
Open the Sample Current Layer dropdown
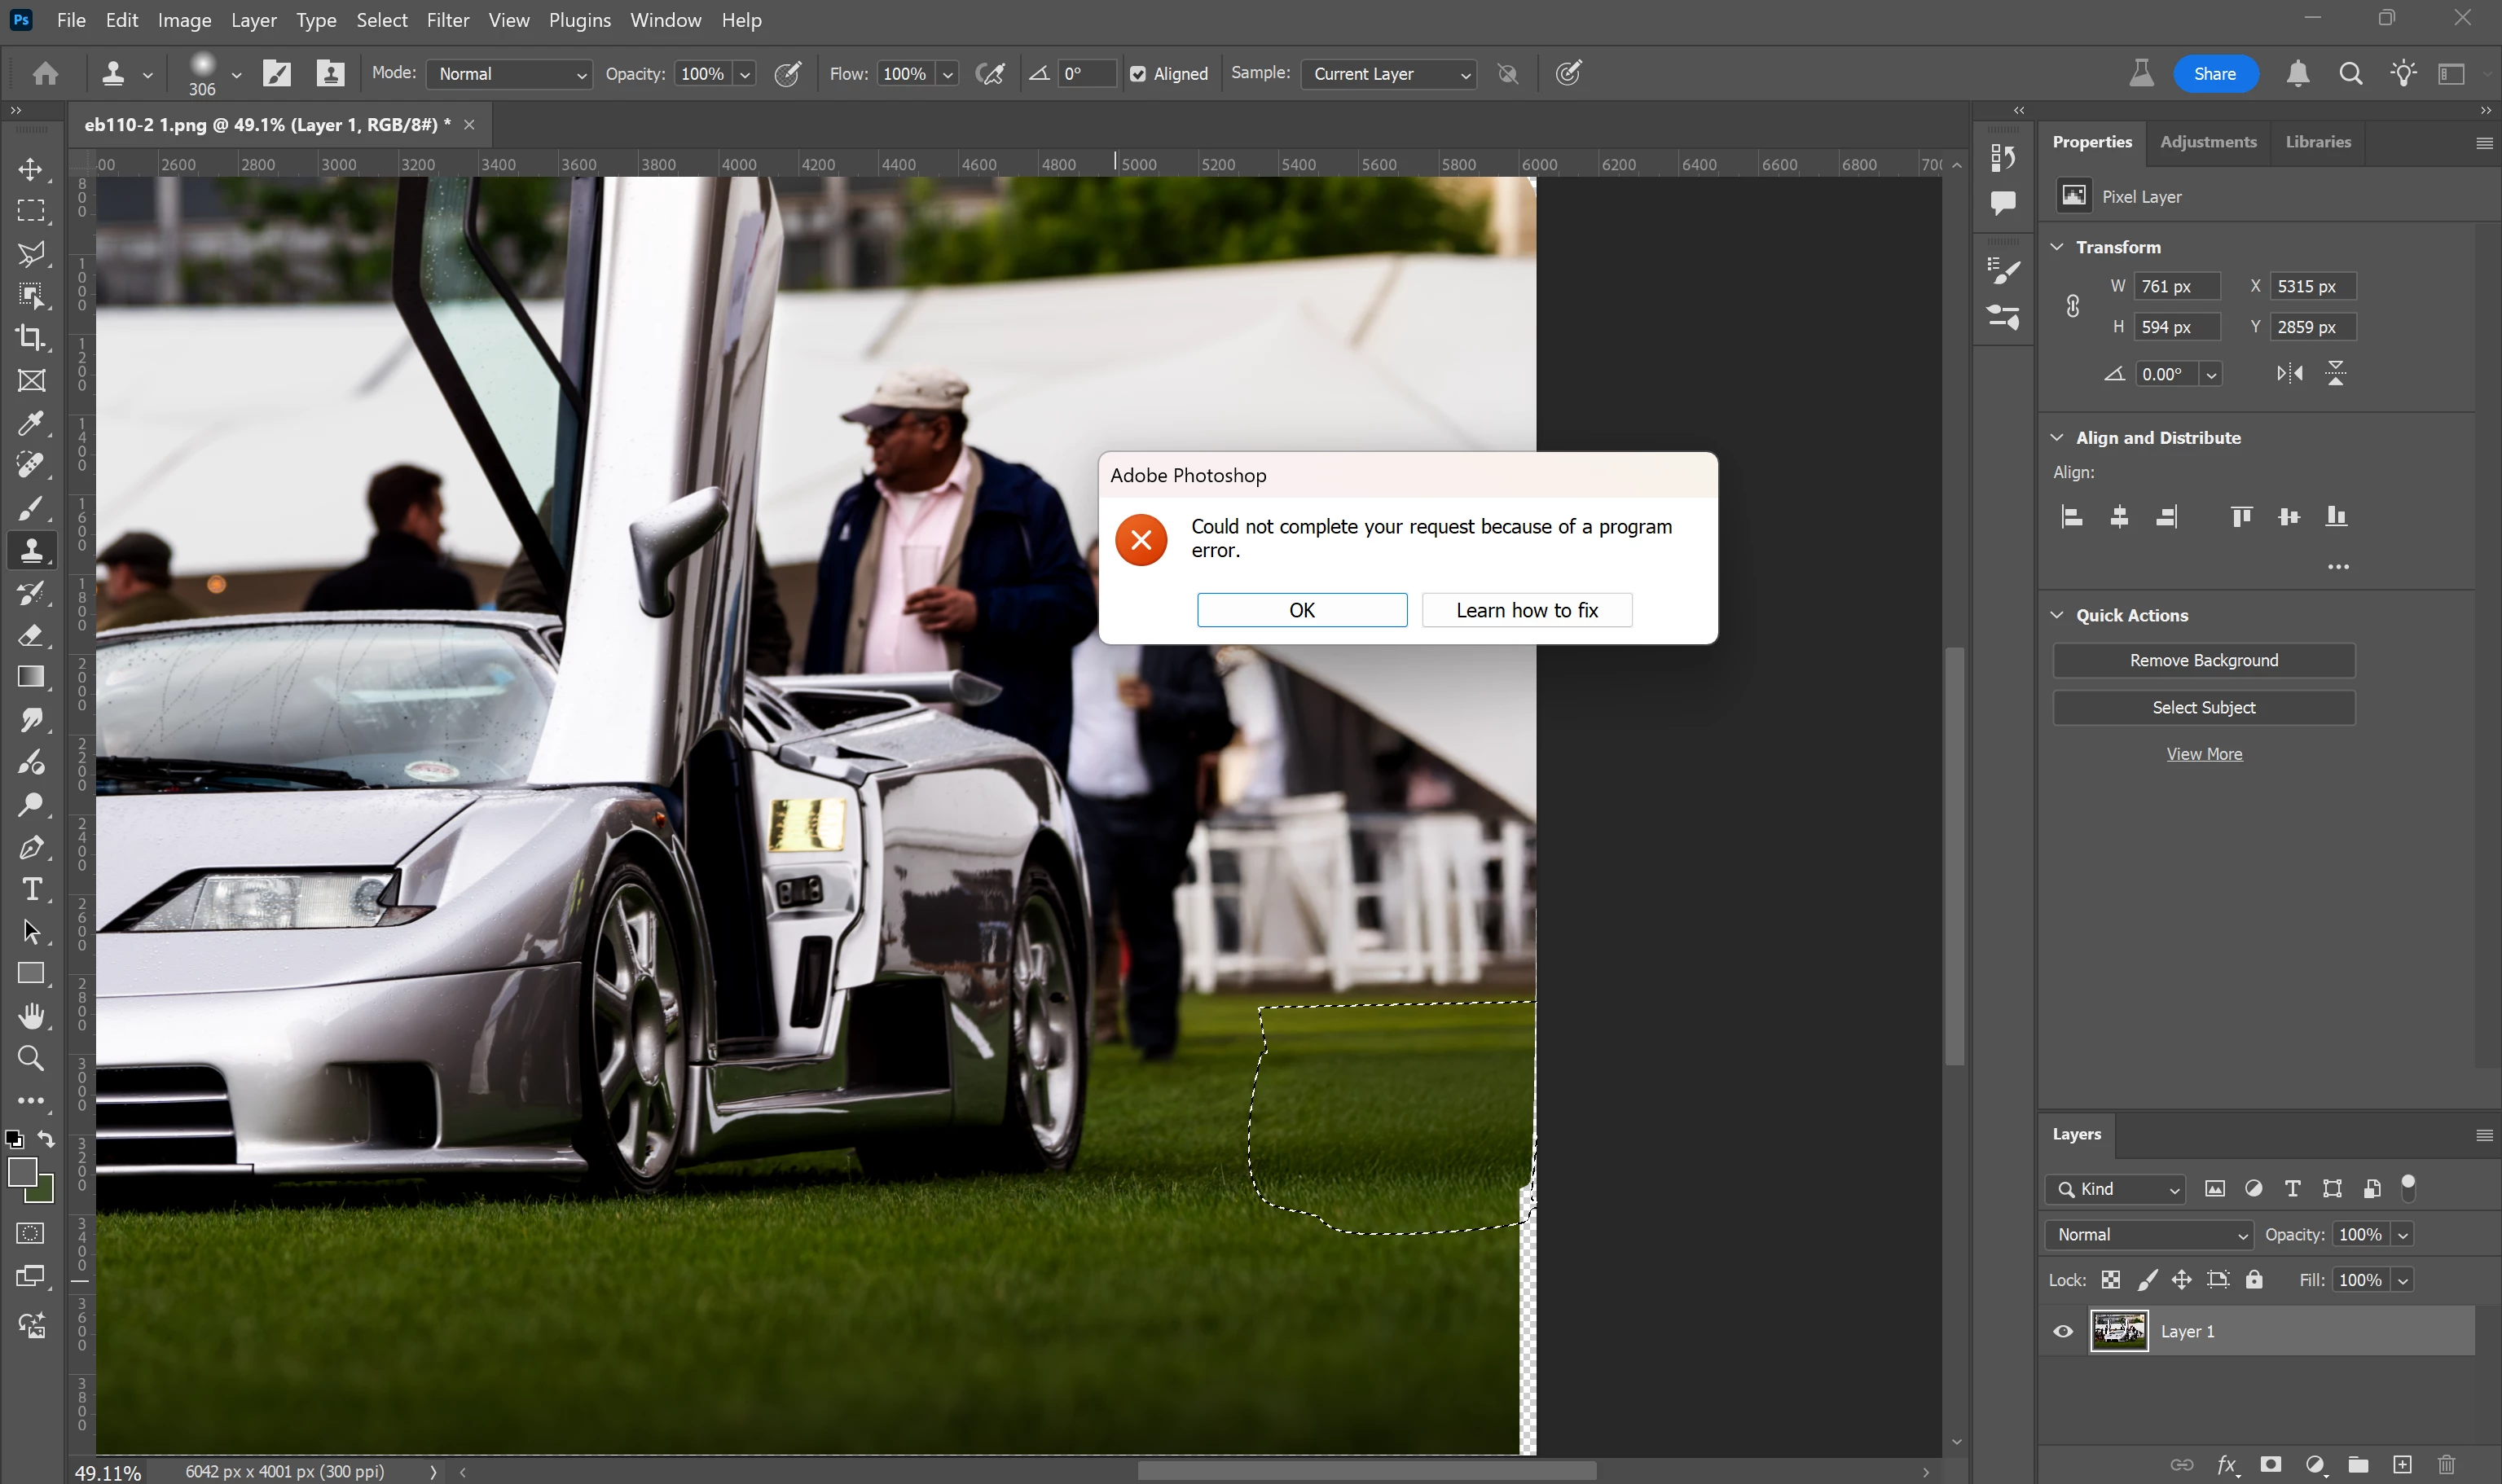[1389, 74]
